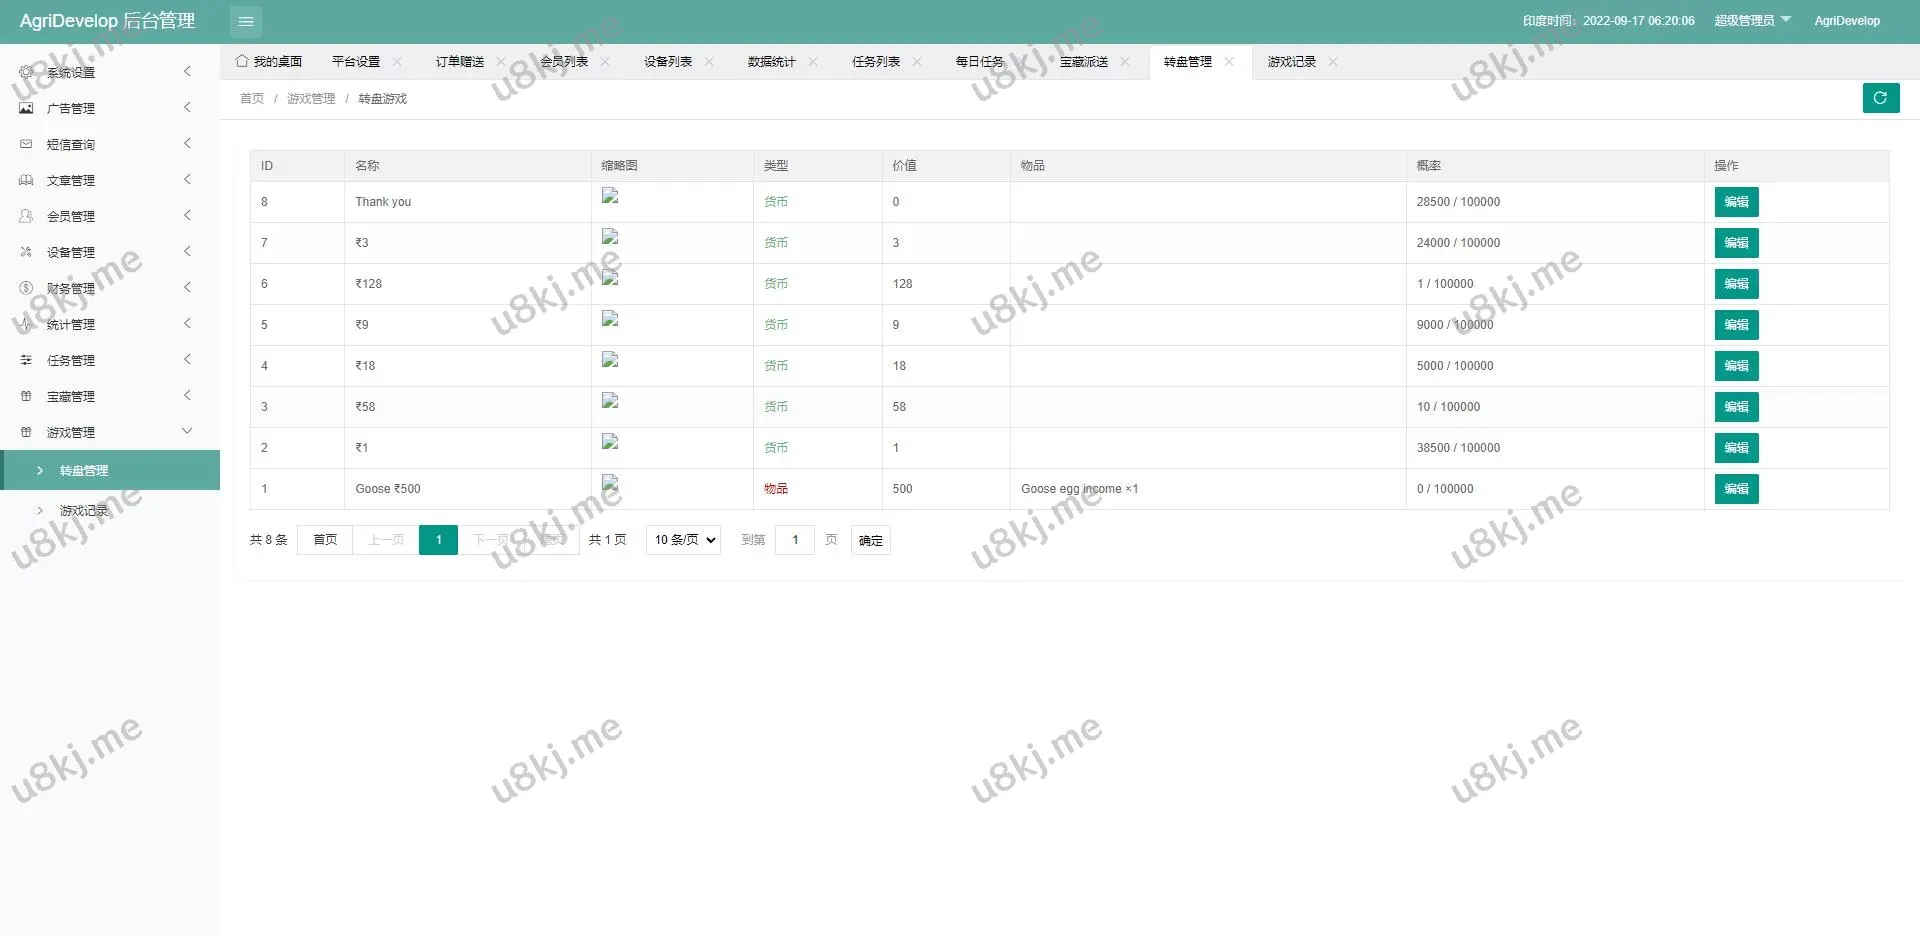Click the 系统设置 gear icon in sidebar
Viewport: 1920px width, 936px height.
tap(26, 72)
